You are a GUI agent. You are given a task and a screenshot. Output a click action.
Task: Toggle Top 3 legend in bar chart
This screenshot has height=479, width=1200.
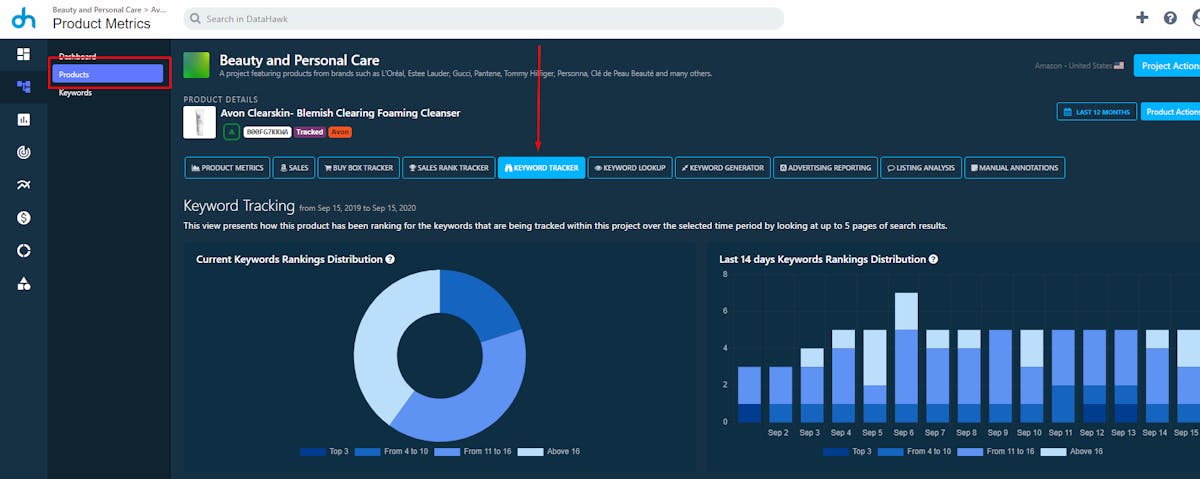(848, 452)
